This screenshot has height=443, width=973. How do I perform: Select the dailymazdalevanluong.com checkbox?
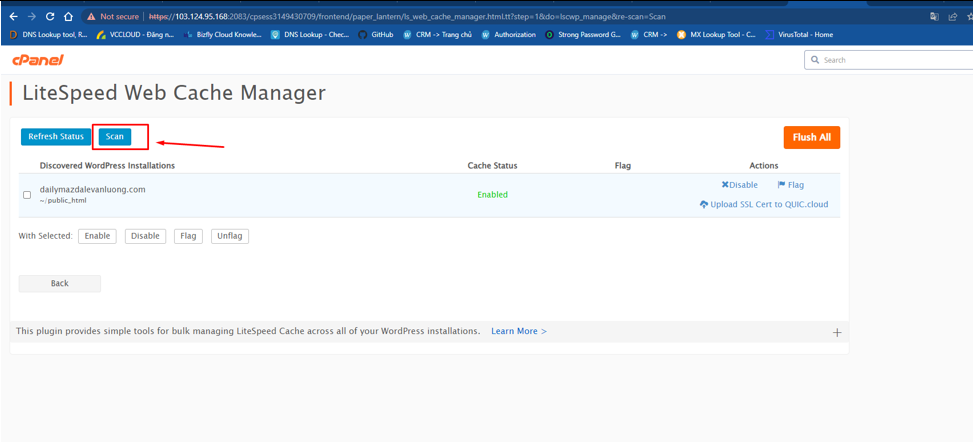[x=27, y=195]
